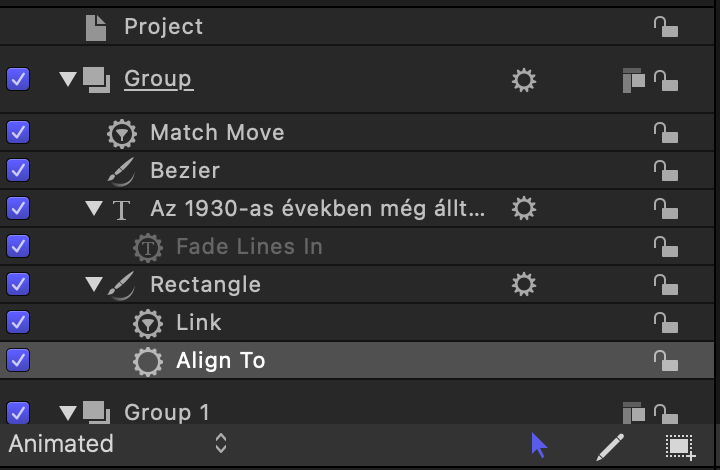Collapse the Az 1930-as text layer
Image resolution: width=720 pixels, height=470 pixels.
pos(94,208)
